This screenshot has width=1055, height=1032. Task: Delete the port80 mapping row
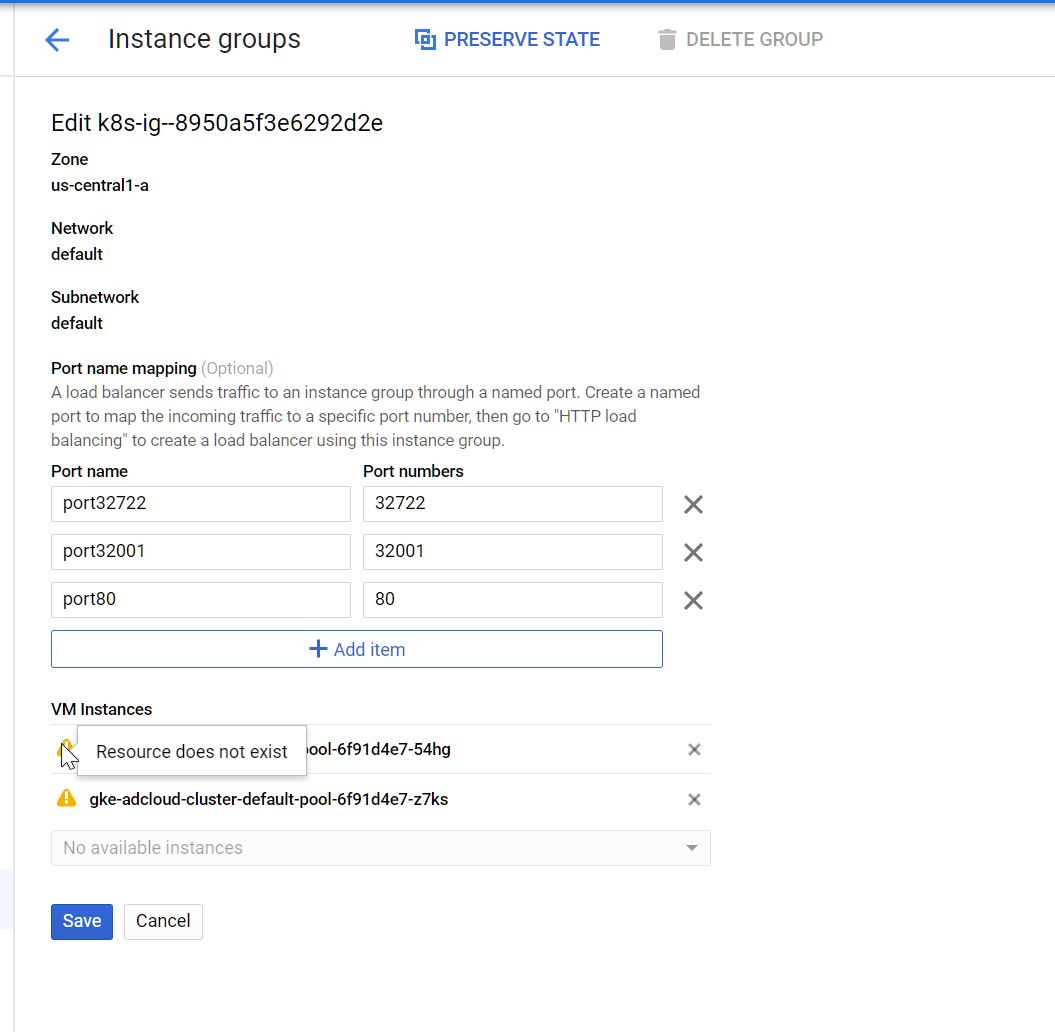click(693, 601)
